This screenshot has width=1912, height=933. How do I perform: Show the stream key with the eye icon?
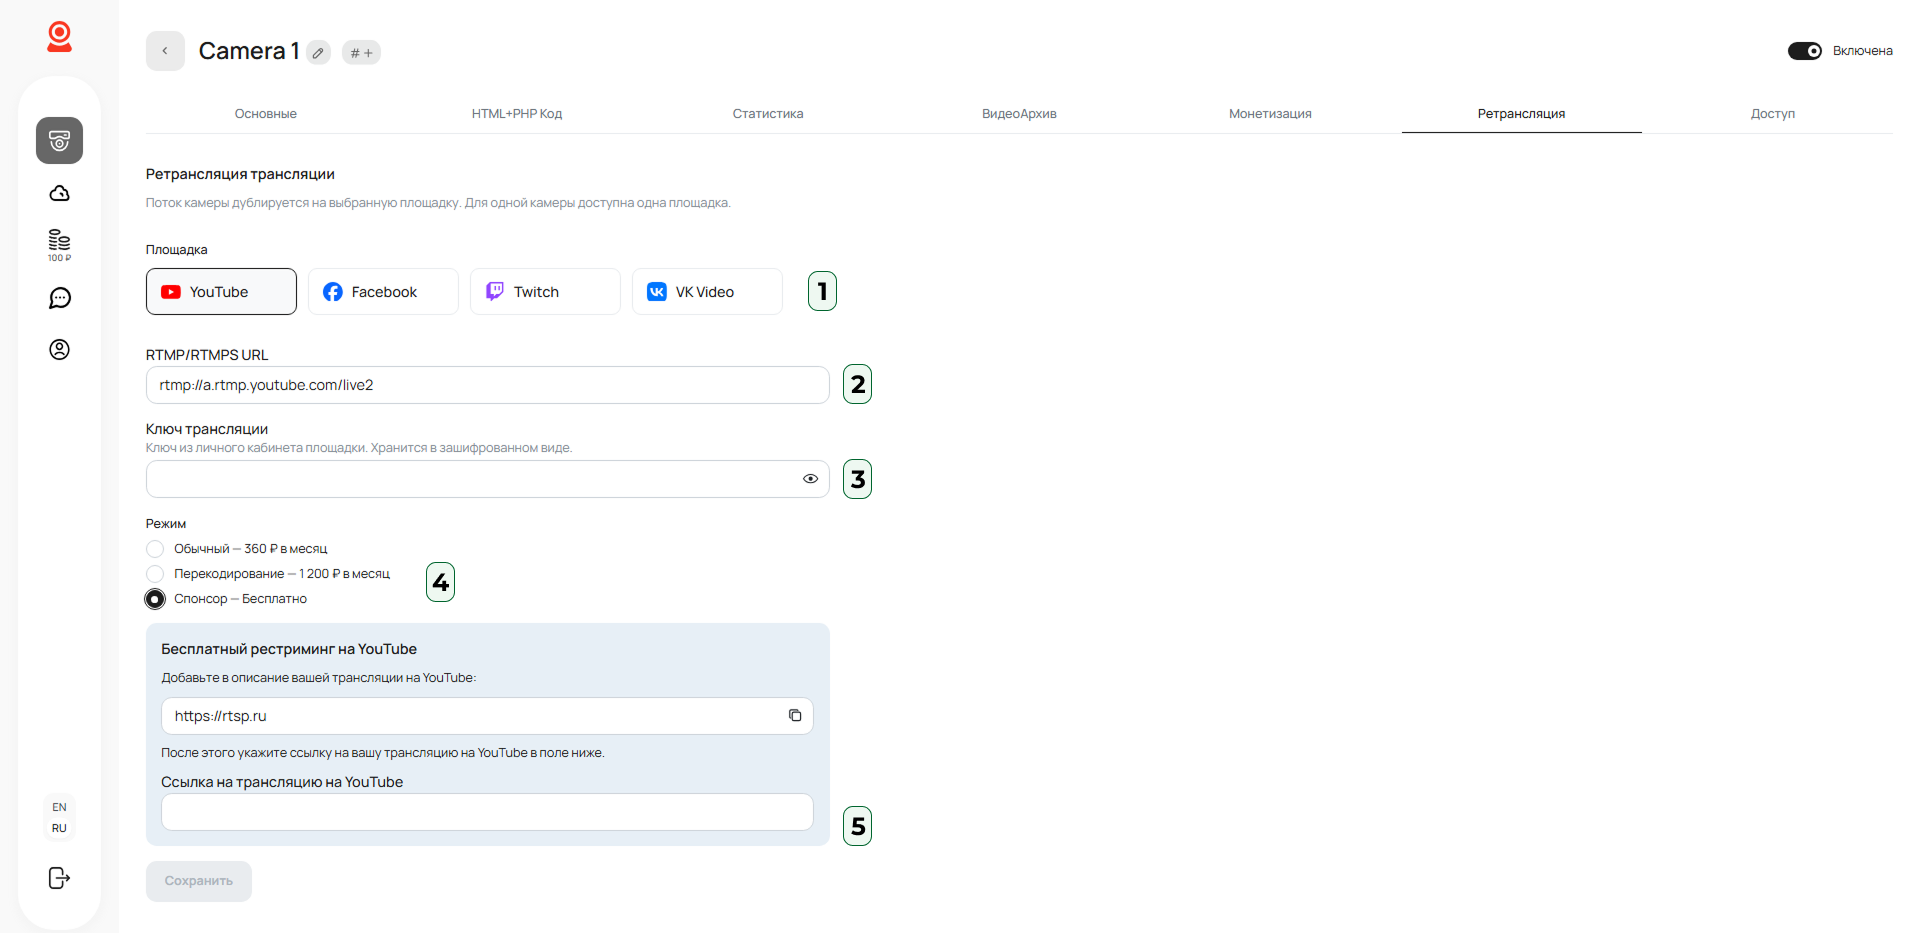click(x=810, y=479)
